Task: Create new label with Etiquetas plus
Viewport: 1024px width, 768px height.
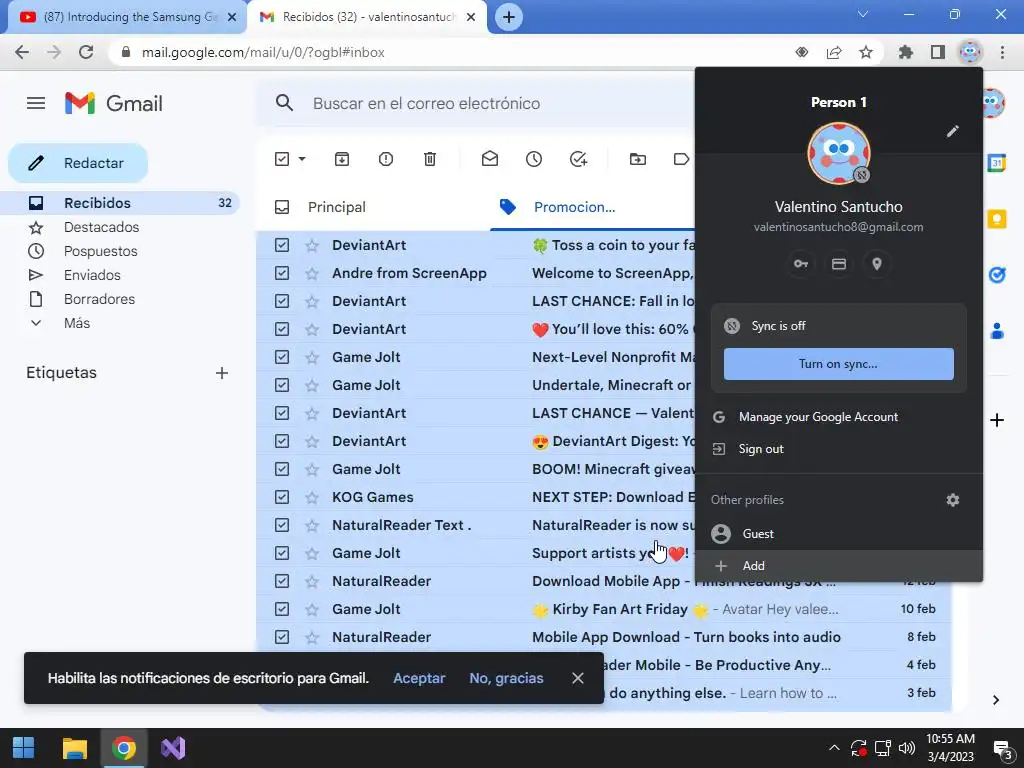Action: [222, 373]
